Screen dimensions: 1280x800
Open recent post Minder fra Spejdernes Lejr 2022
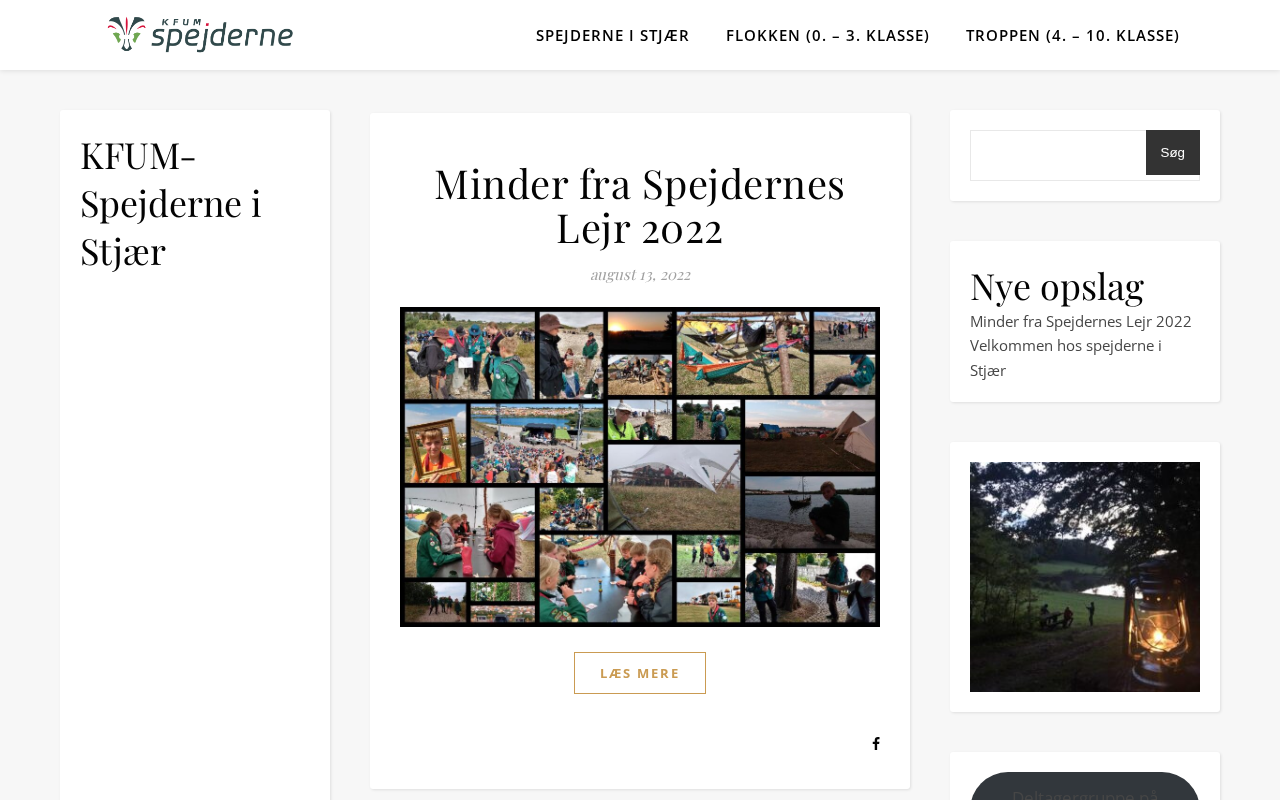[1081, 321]
